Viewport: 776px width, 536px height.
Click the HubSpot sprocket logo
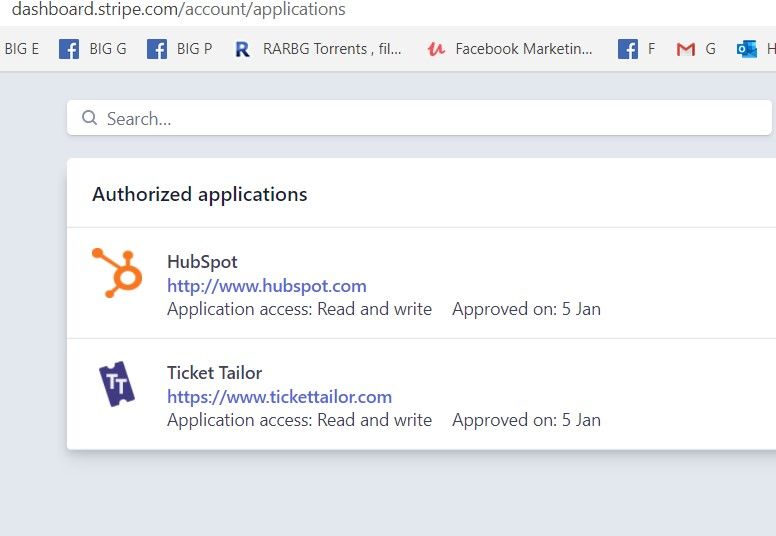117,273
